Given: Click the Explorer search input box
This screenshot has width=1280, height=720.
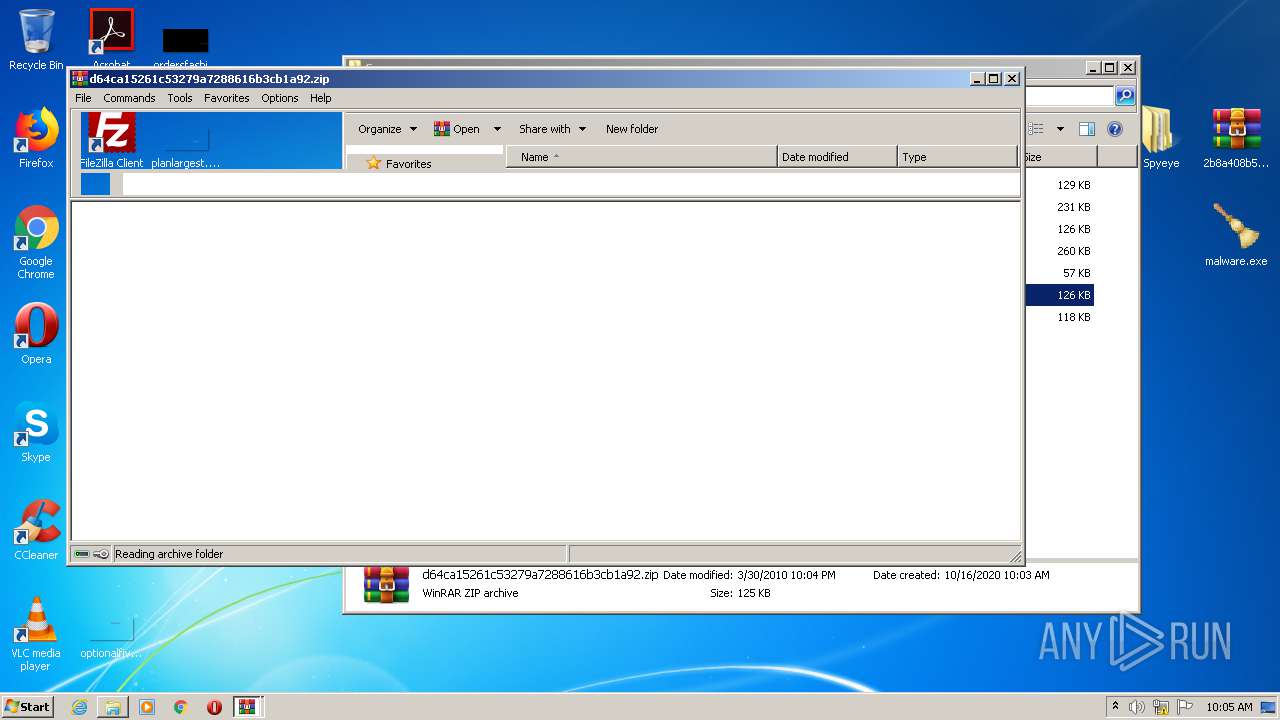Looking at the screenshot, I should pos(1068,96).
